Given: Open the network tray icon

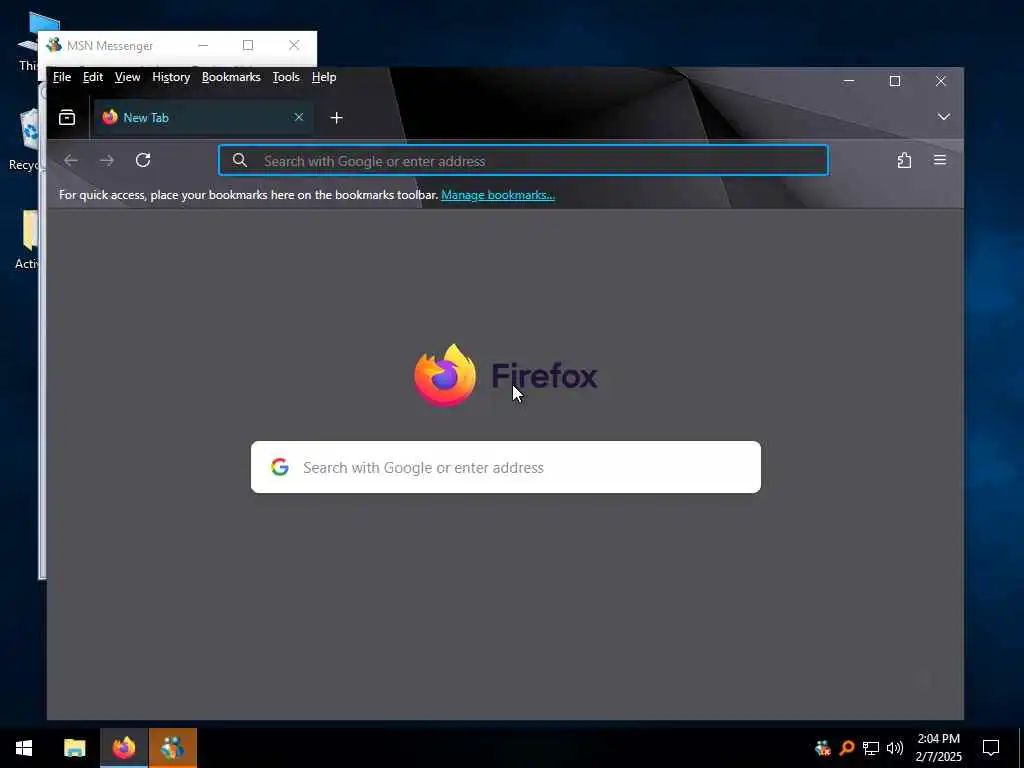Looking at the screenshot, I should (x=871, y=748).
